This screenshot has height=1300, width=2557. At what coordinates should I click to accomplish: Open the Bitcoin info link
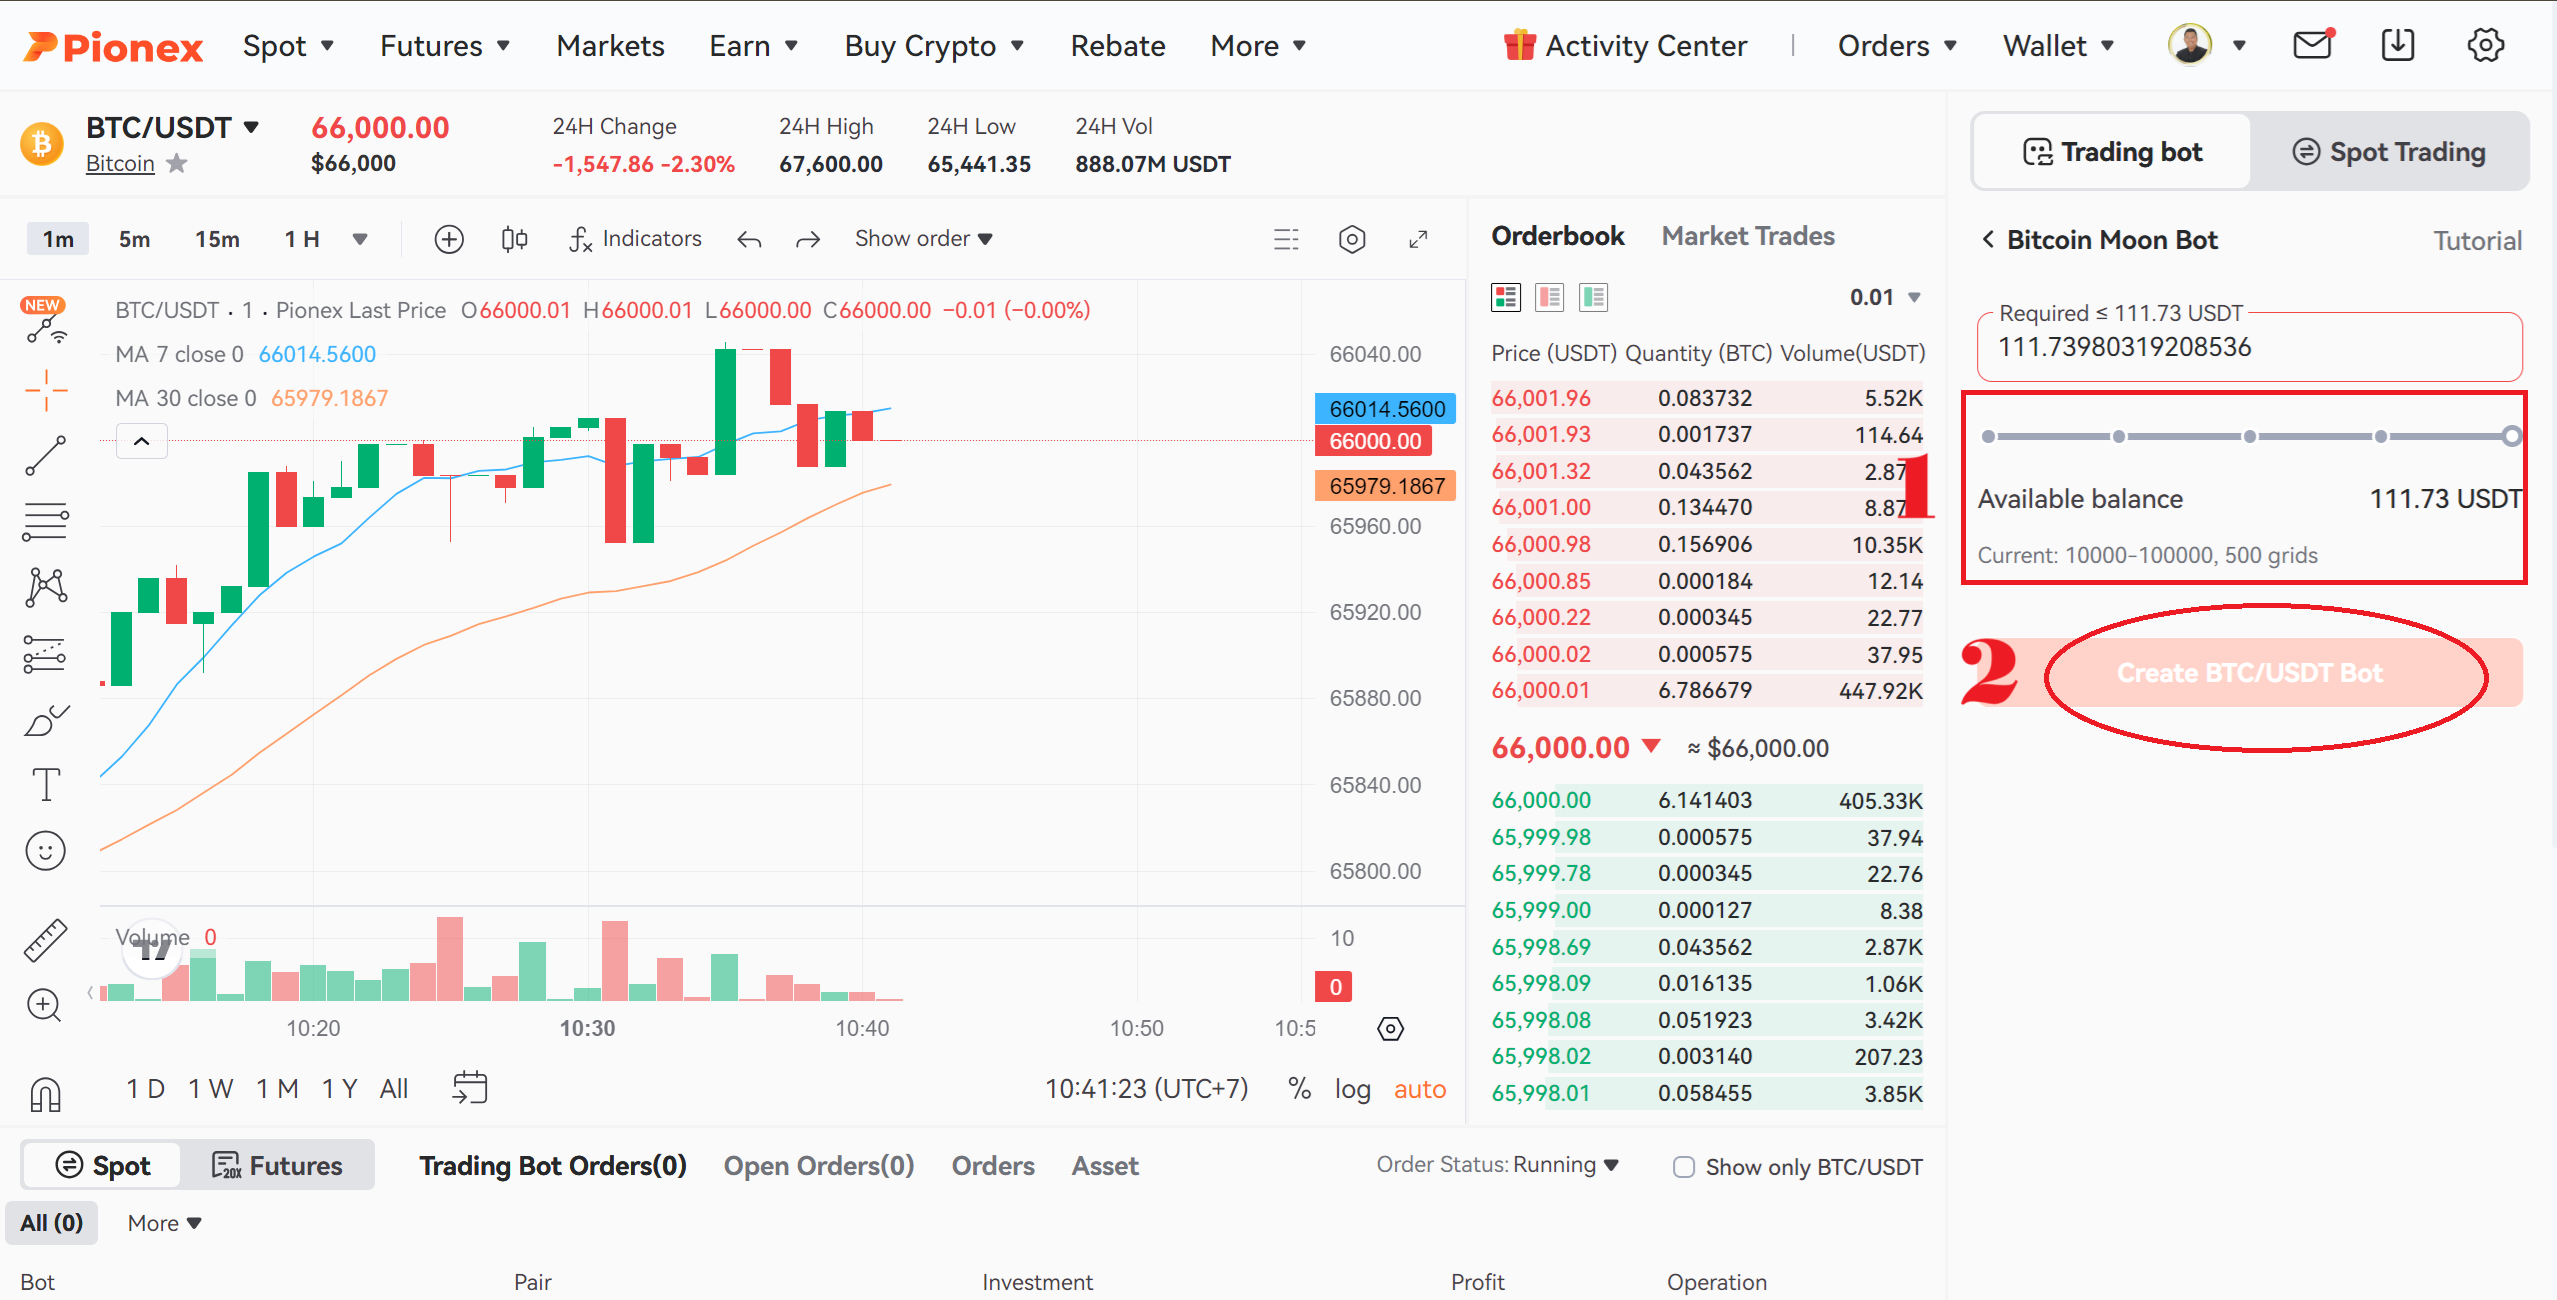(120, 163)
